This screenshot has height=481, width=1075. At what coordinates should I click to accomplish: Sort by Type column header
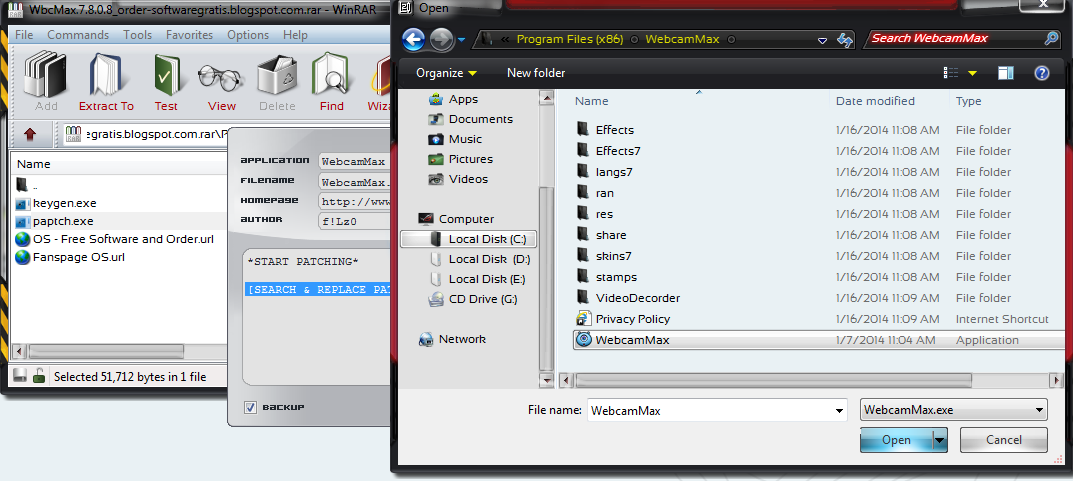pyautogui.click(x=969, y=101)
